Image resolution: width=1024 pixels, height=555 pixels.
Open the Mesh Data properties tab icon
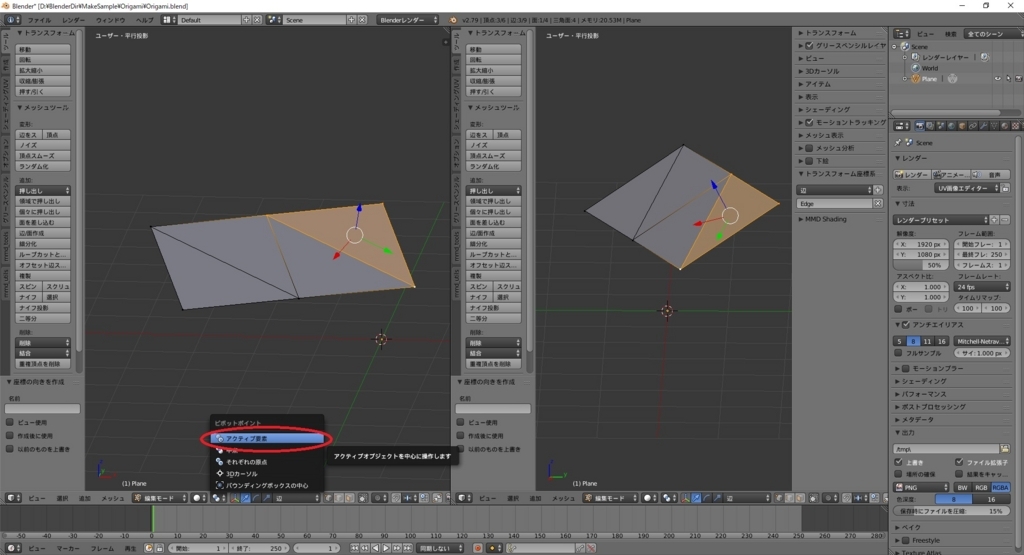point(995,125)
